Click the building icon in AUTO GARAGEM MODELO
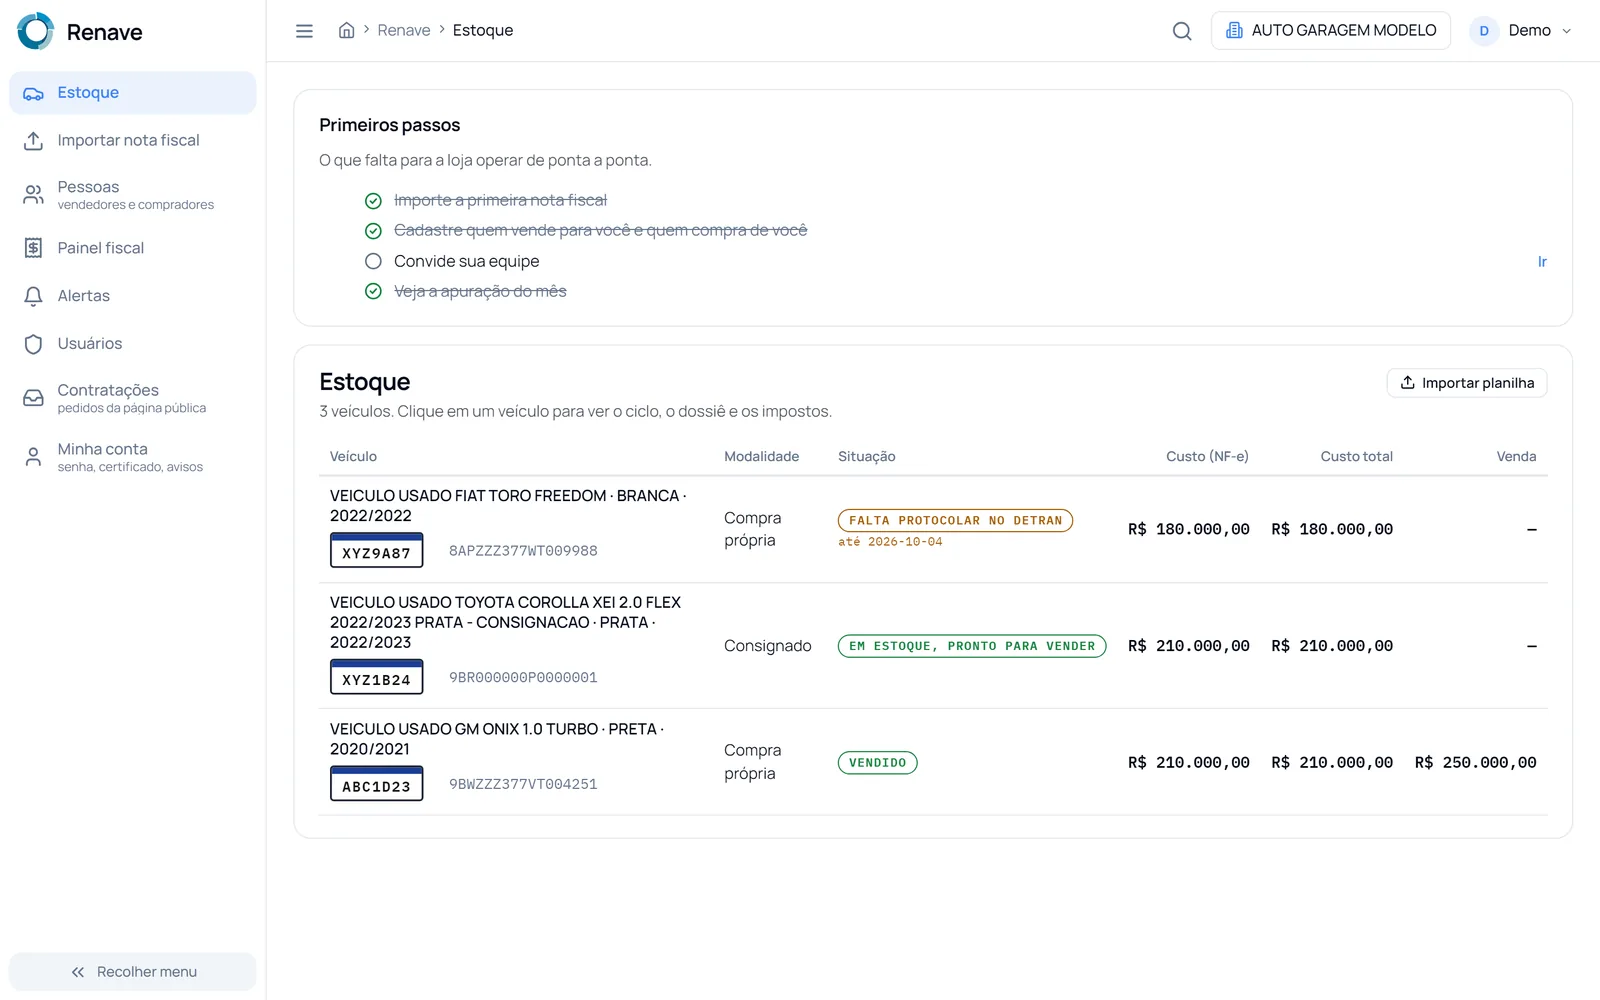Image resolution: width=1600 pixels, height=1000 pixels. click(x=1234, y=30)
